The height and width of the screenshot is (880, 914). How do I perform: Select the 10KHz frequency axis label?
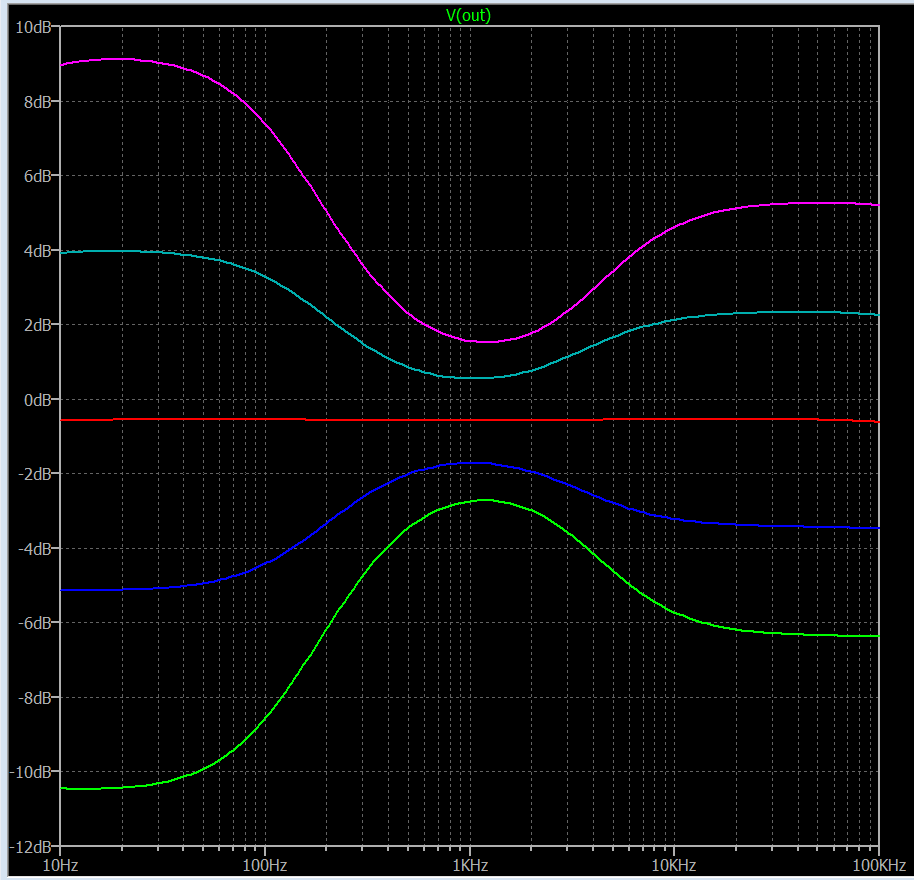(x=674, y=864)
